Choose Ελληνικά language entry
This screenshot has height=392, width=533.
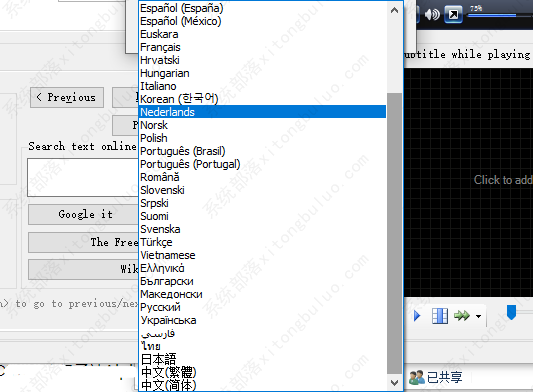262,268
